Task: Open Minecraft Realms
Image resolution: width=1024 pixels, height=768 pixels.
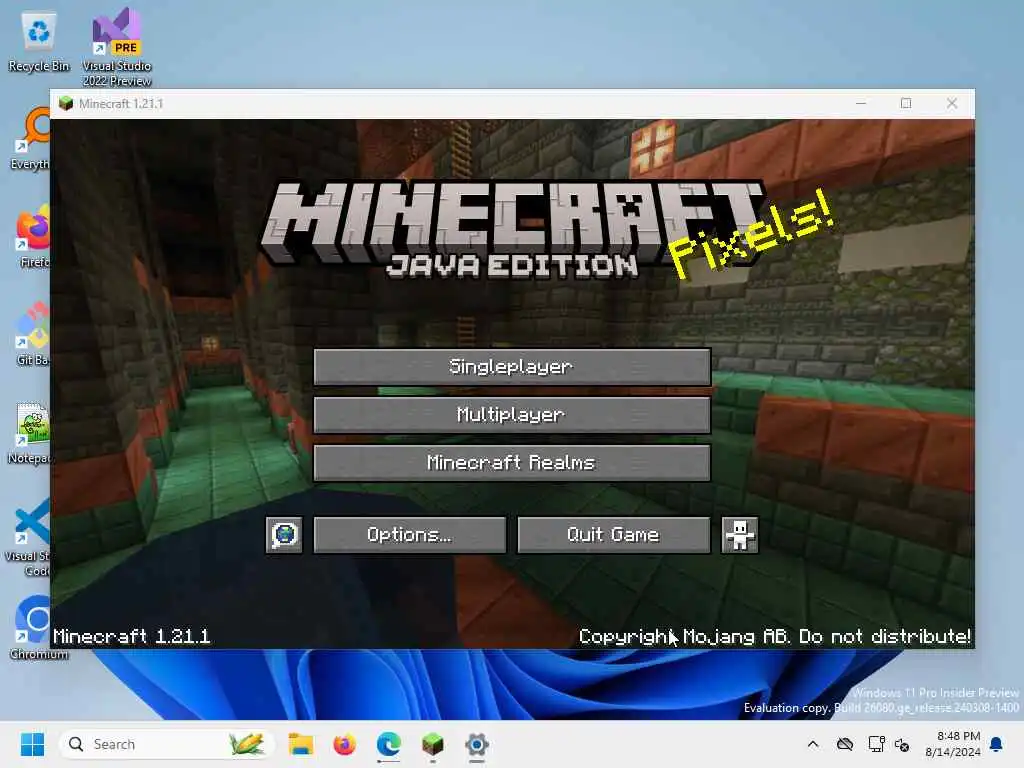Action: click(x=512, y=463)
